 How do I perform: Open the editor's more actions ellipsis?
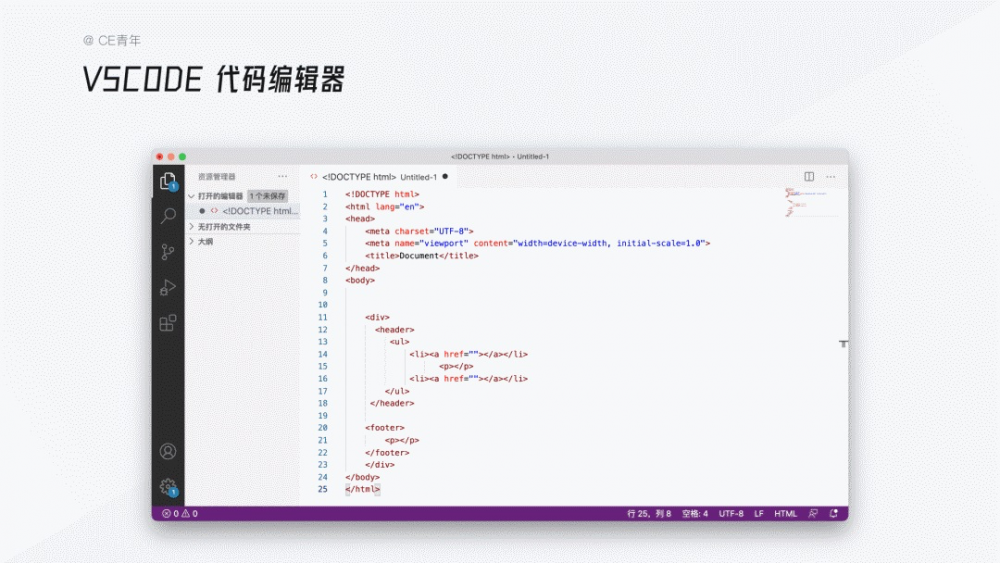point(832,176)
